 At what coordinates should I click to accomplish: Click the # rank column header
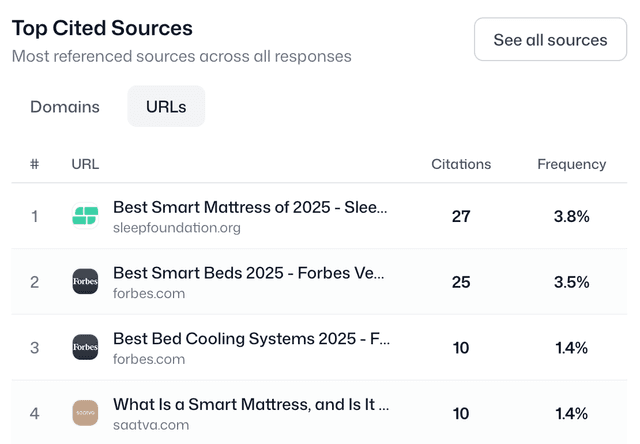pos(34,164)
